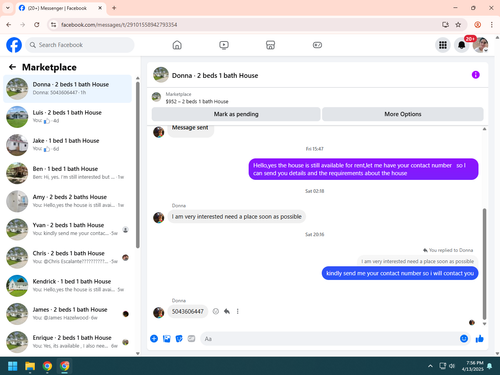Click Donna's avatar in chat header
Image resolution: width=500 pixels, height=375 pixels.
click(161, 75)
